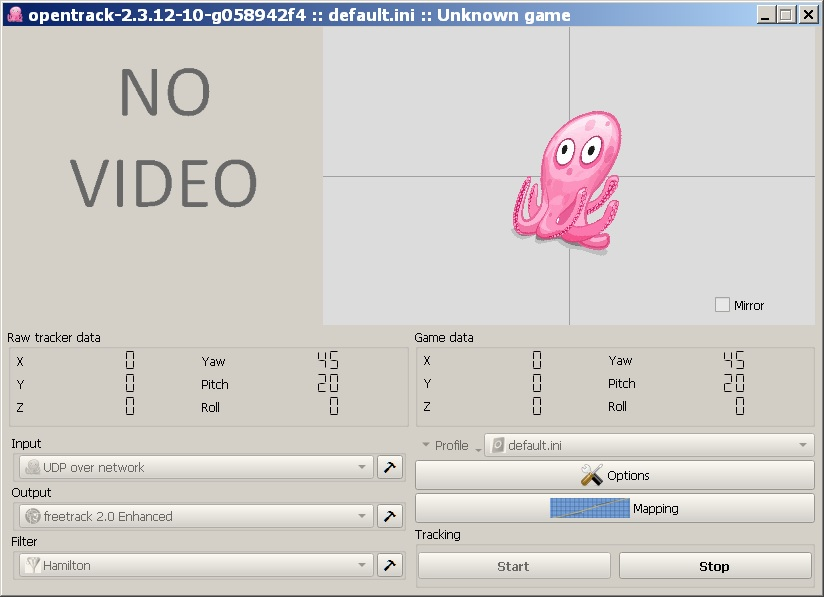Open the Profile menu
This screenshot has height=597, width=824.
click(x=450, y=445)
